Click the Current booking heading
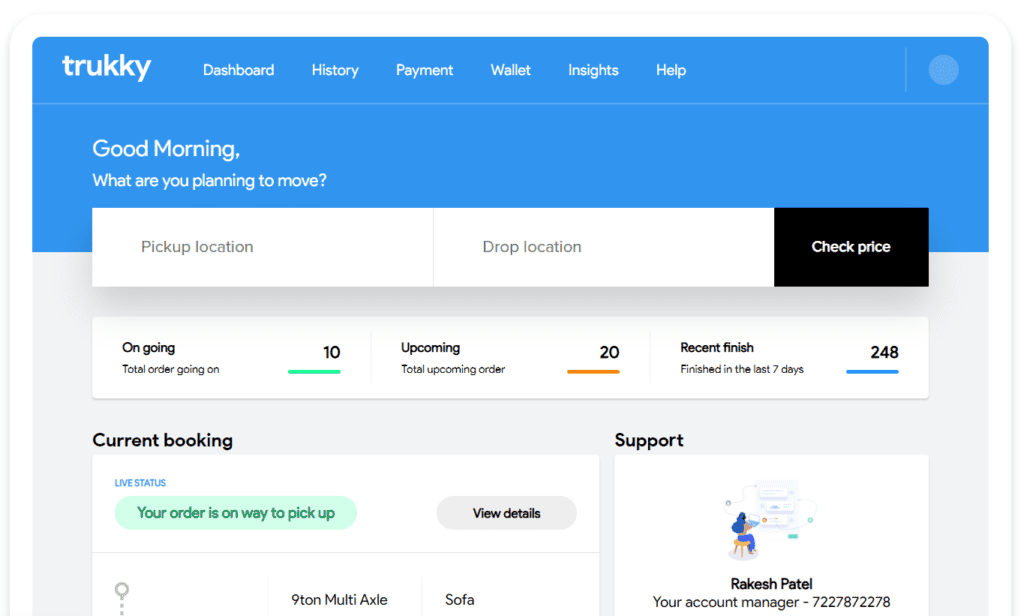 [163, 440]
